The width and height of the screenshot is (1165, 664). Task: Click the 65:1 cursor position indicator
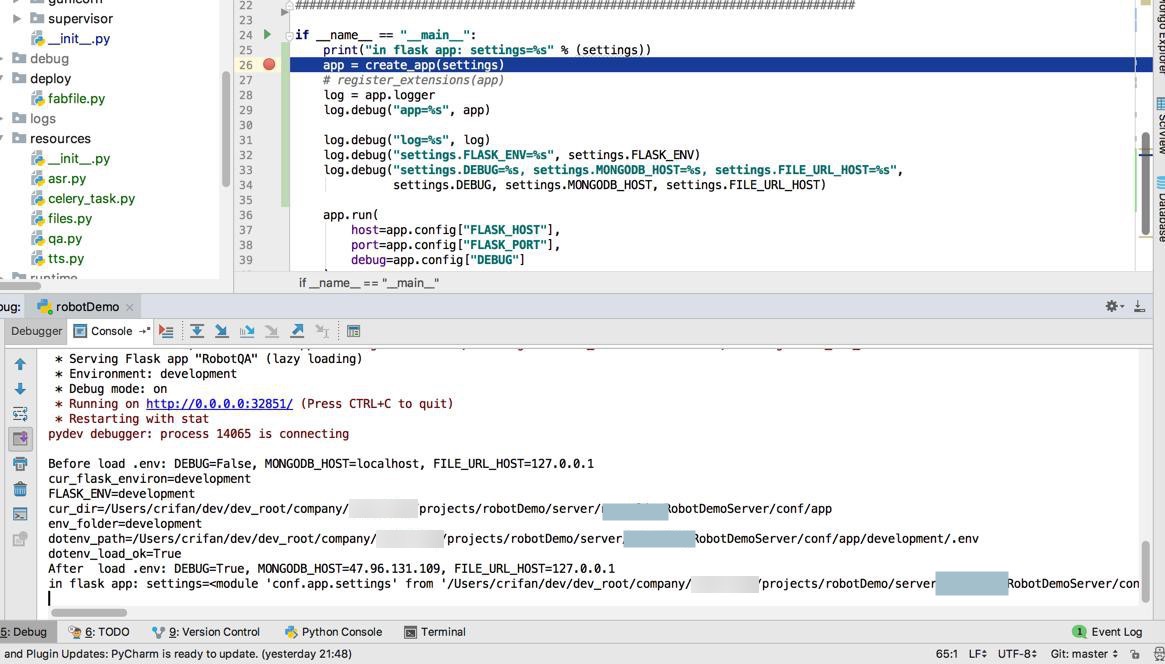coord(947,654)
